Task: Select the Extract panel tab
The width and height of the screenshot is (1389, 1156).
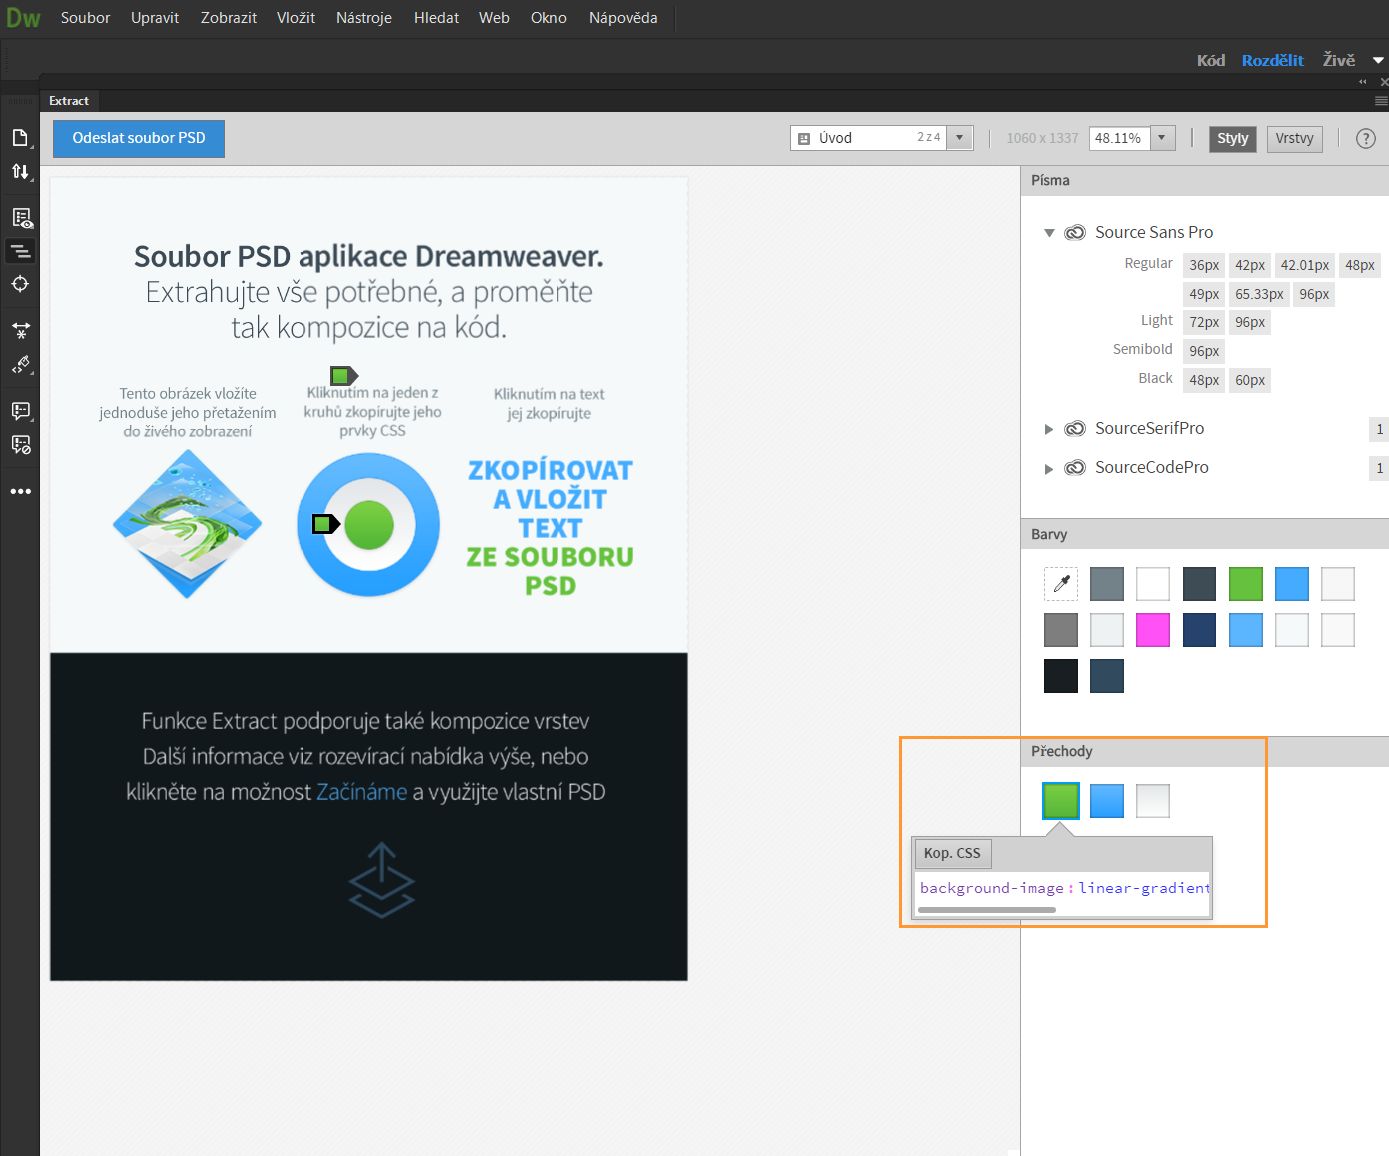Action: pyautogui.click(x=69, y=101)
